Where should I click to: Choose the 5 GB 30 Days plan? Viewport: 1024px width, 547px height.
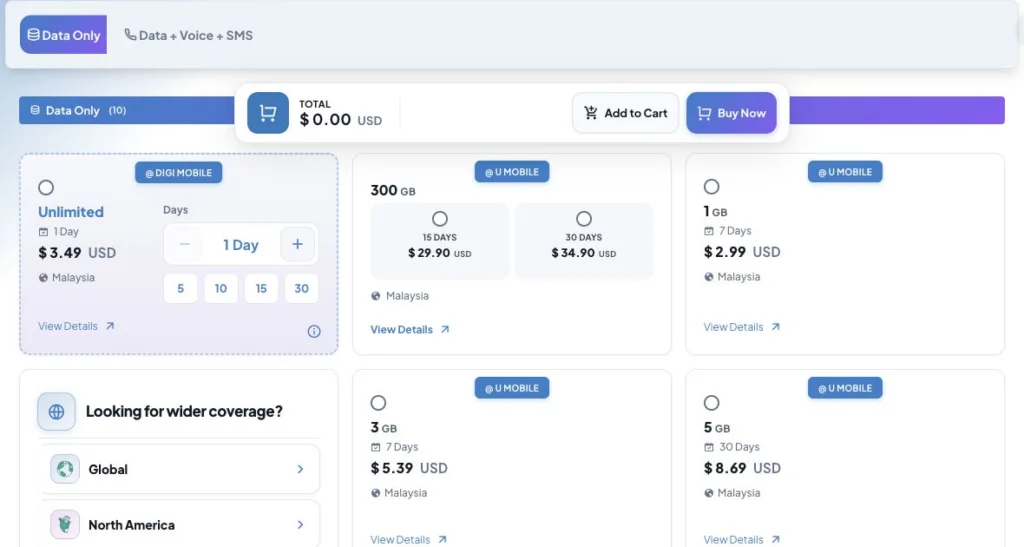point(711,403)
